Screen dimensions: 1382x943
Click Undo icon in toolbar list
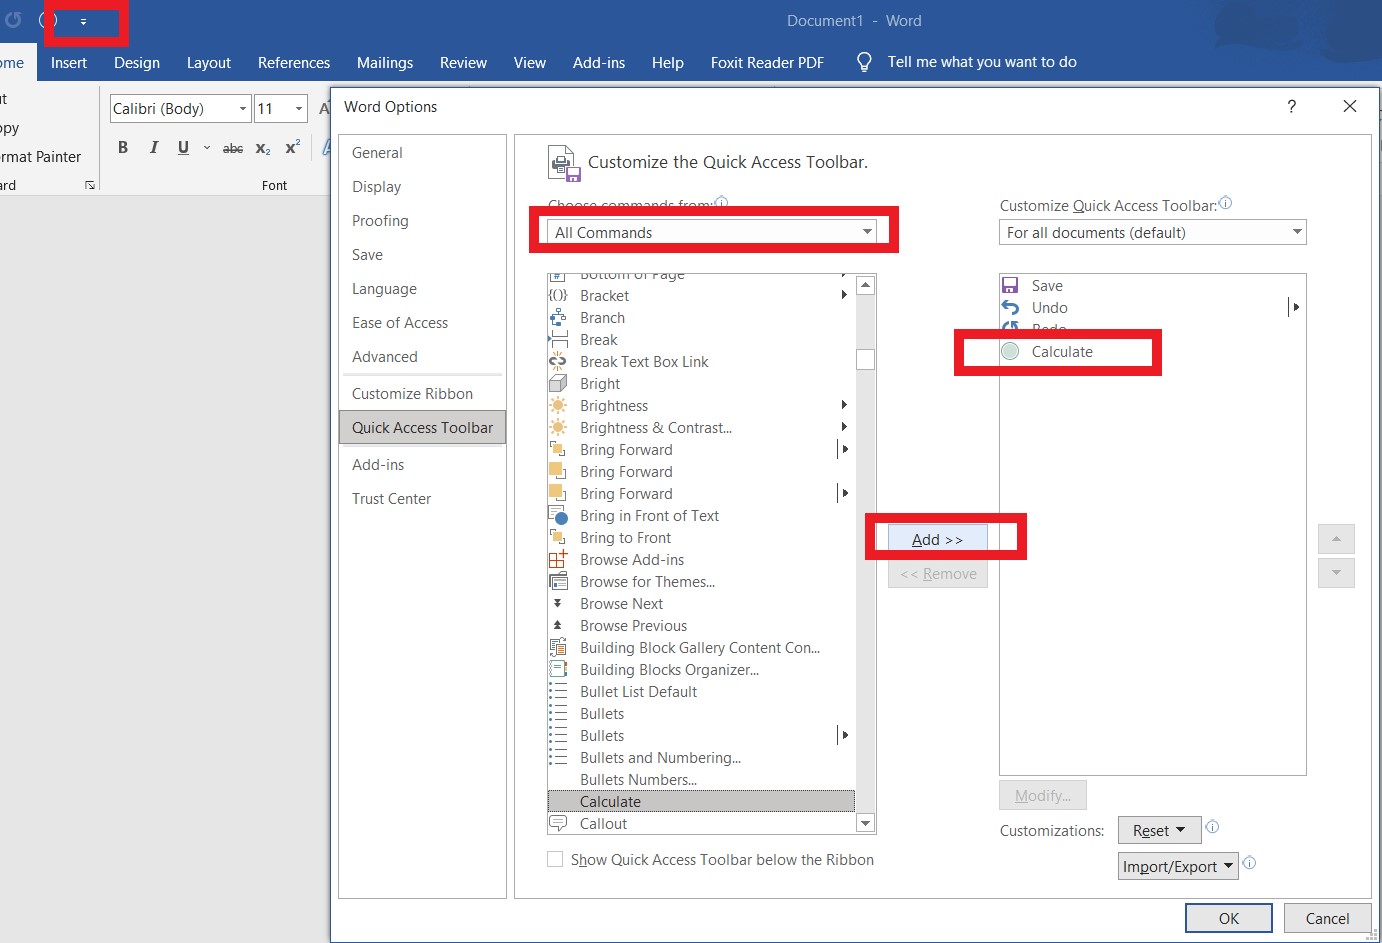[1010, 307]
